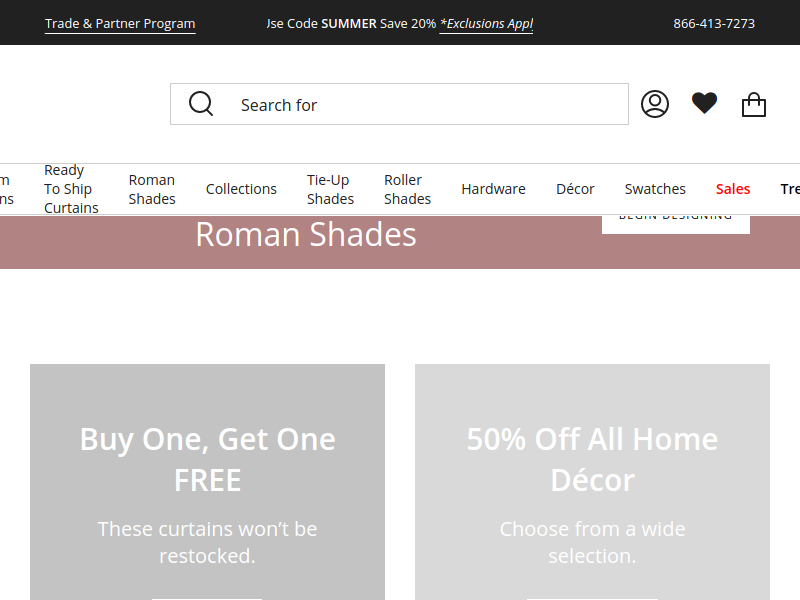800x600 pixels.
Task: Open the Hardware menu item
Action: pyautogui.click(x=493, y=189)
